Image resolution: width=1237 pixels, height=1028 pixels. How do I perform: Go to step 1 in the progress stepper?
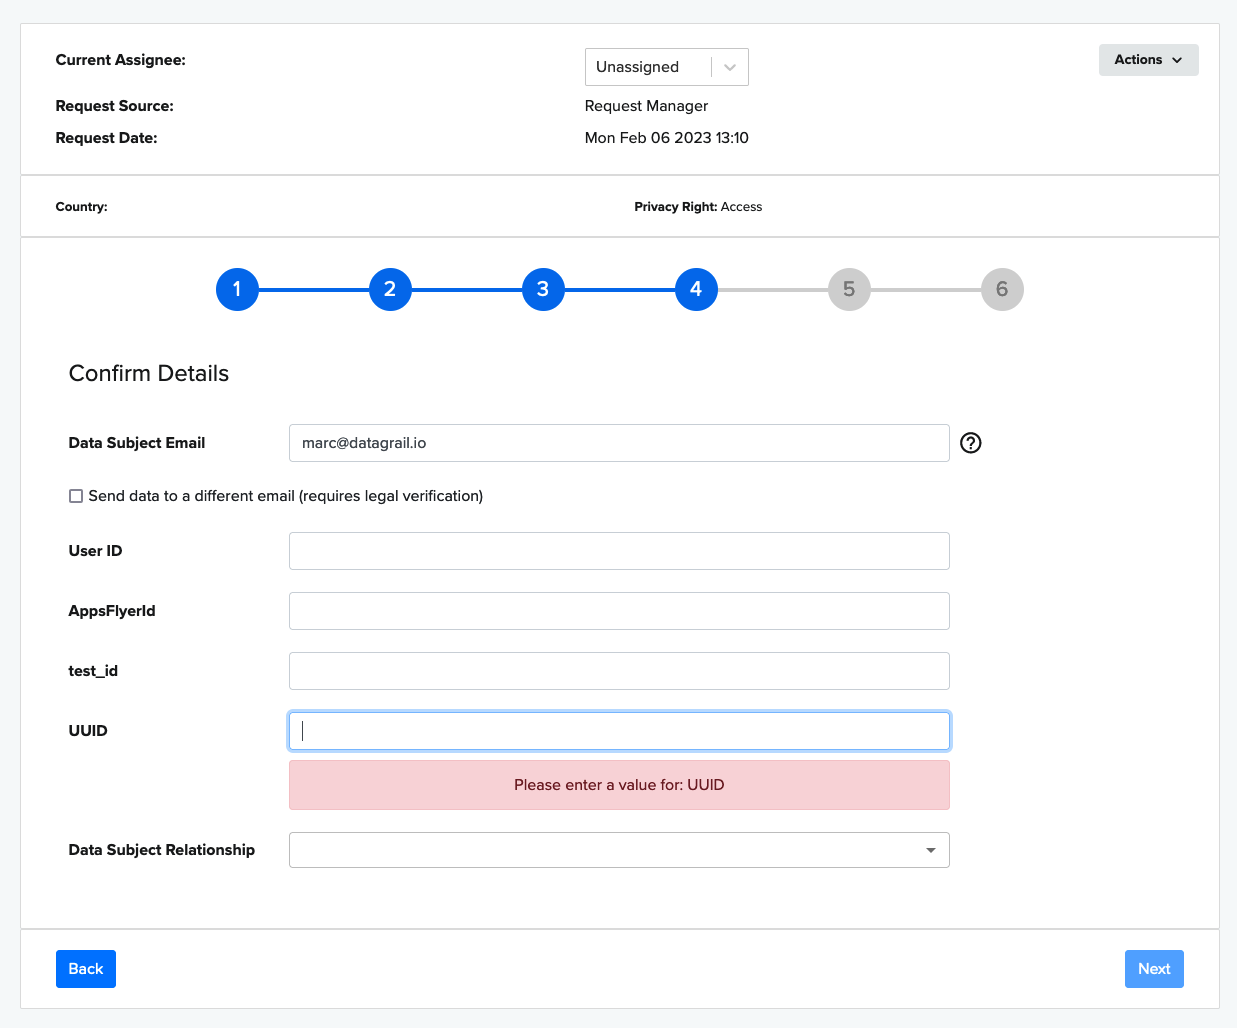pyautogui.click(x=237, y=289)
